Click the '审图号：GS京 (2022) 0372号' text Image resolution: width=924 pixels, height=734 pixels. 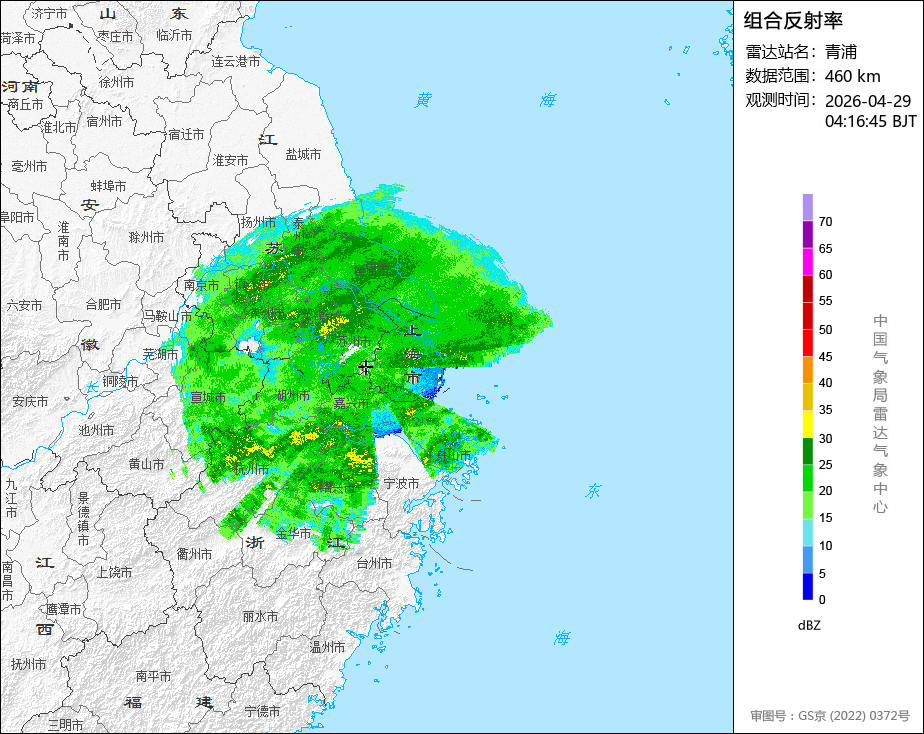click(x=830, y=716)
